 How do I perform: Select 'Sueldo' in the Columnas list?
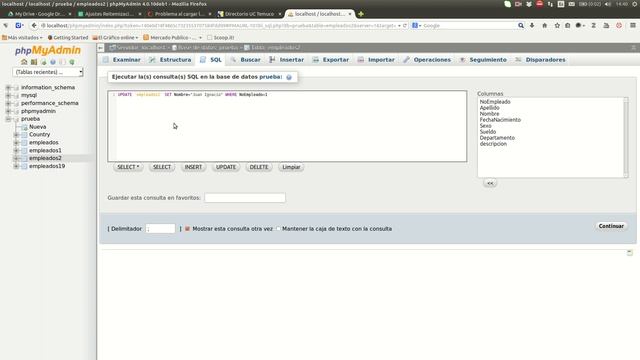coord(488,132)
